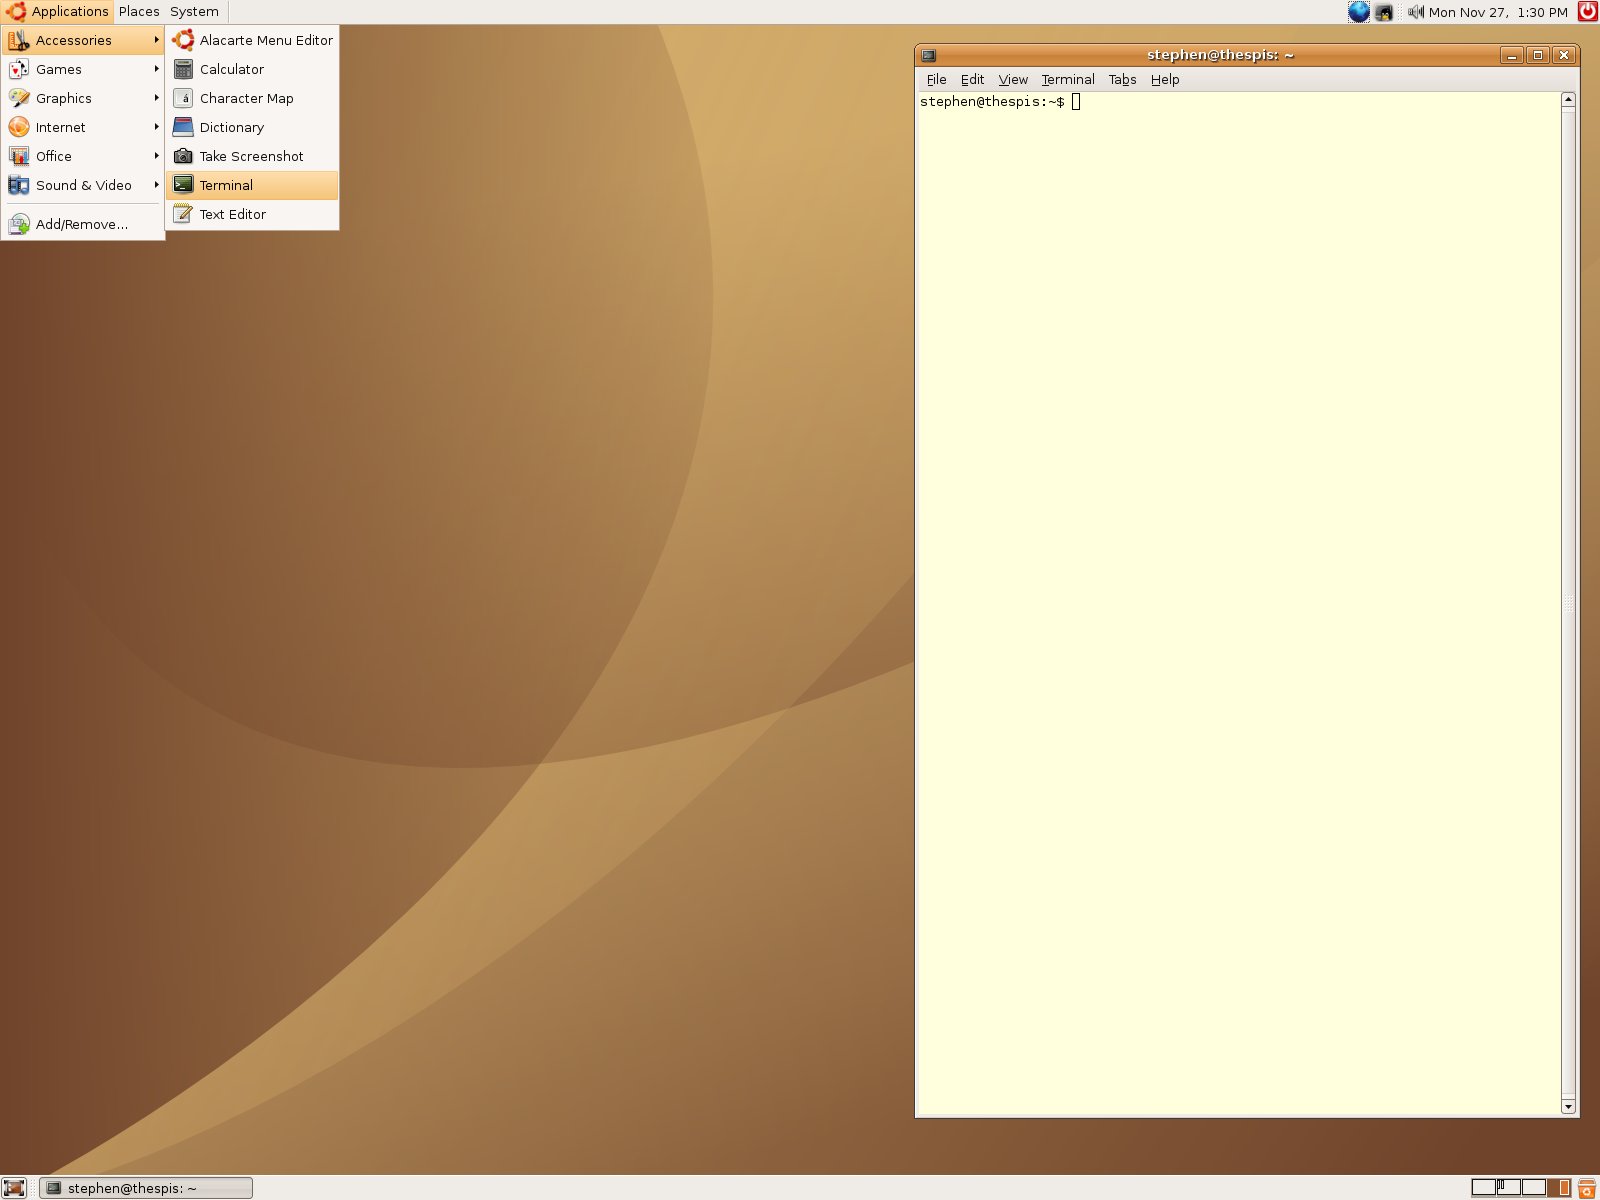Switch to the fourth workspace
1600x1200 pixels.
pos(1559,1188)
